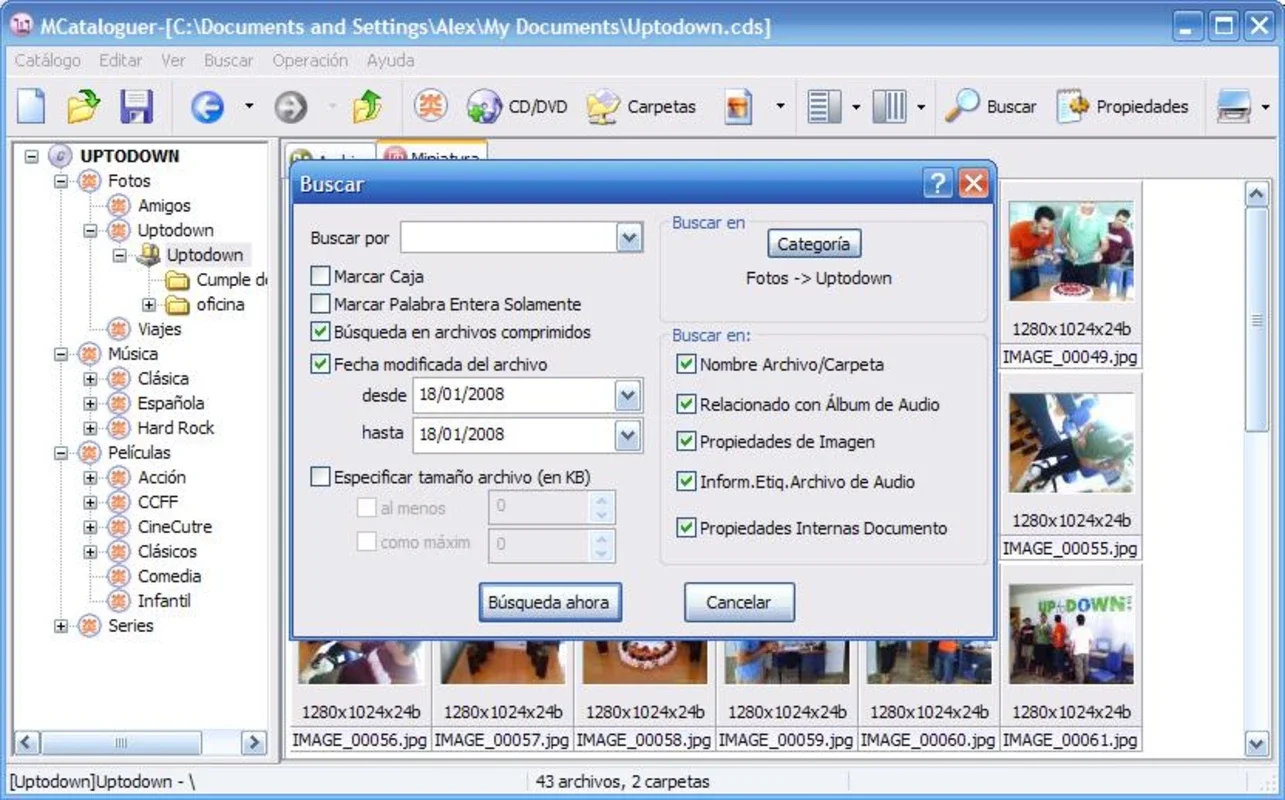The width and height of the screenshot is (1285, 800).
Task: Click the orange bucket toolbar icon
Action: pos(738,106)
